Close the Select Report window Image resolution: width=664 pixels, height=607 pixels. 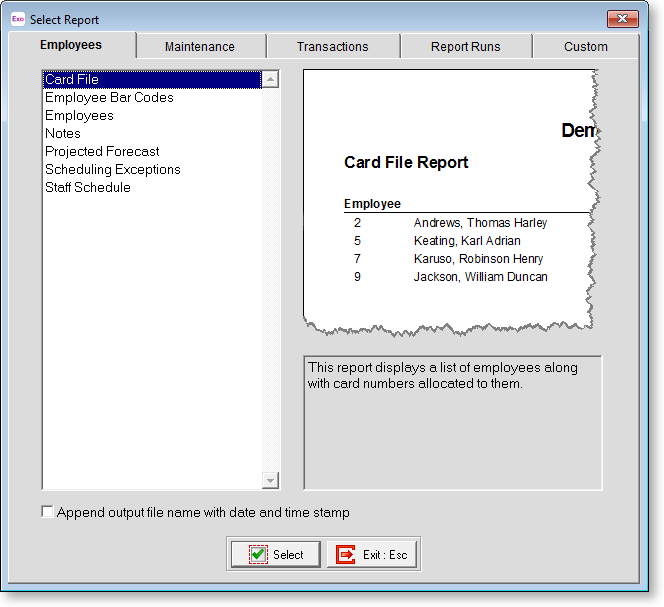pos(622,19)
